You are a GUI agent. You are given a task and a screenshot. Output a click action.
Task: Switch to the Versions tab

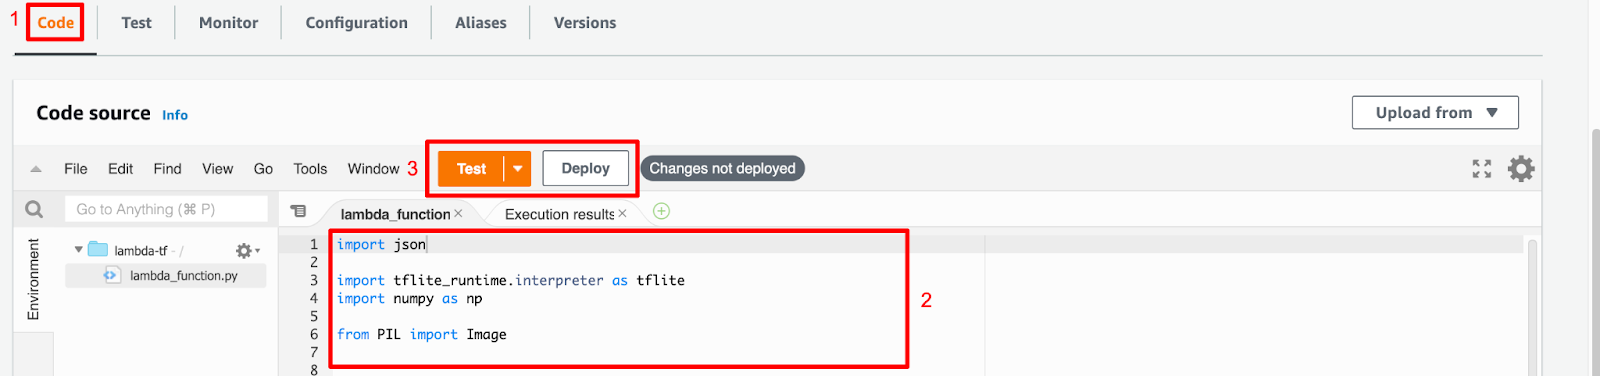click(585, 22)
